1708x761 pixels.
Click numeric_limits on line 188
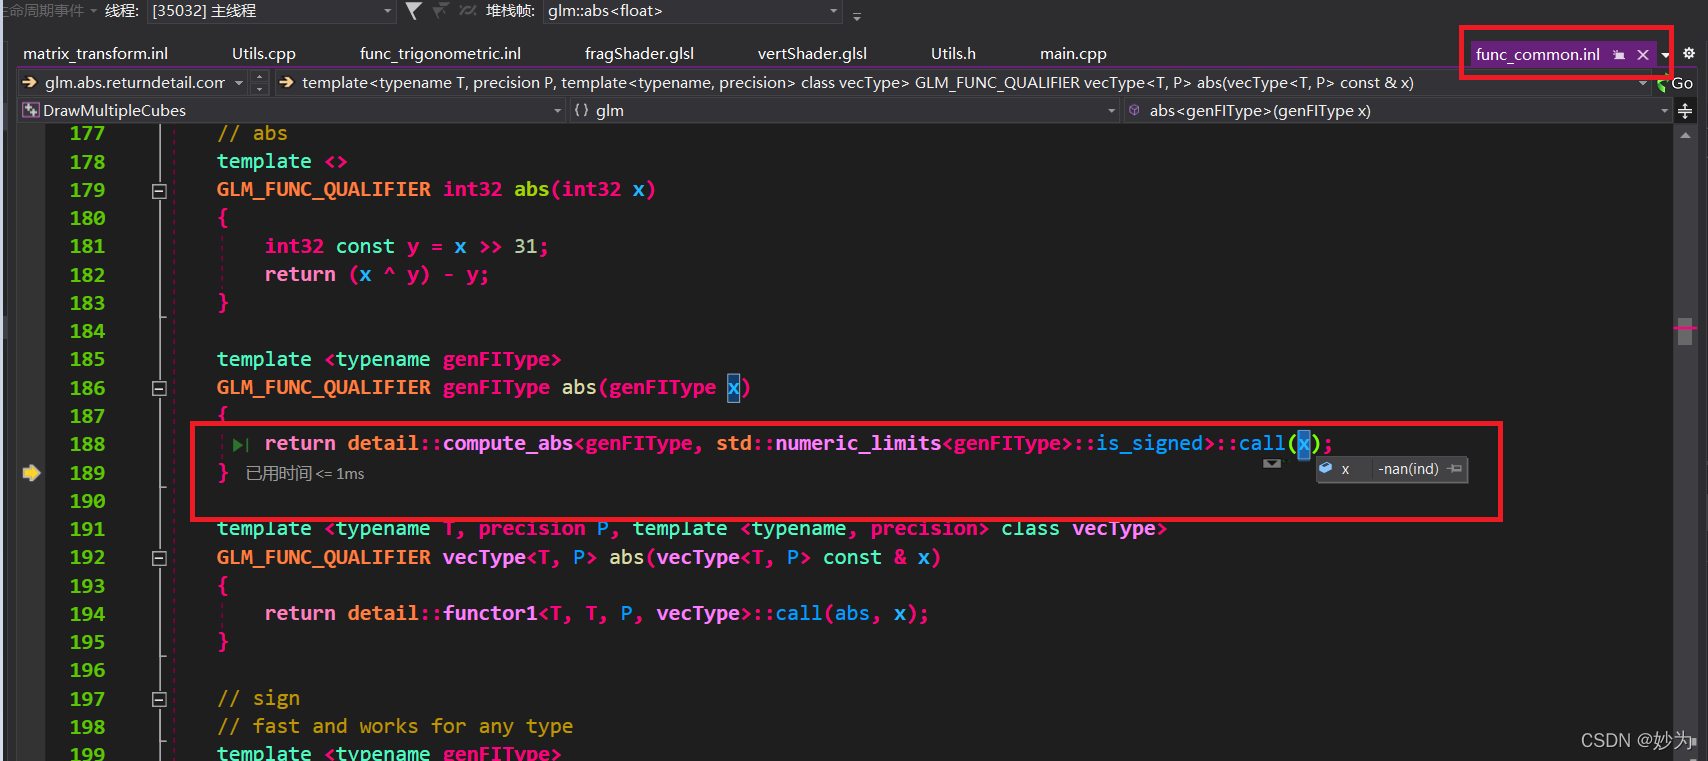tap(858, 443)
